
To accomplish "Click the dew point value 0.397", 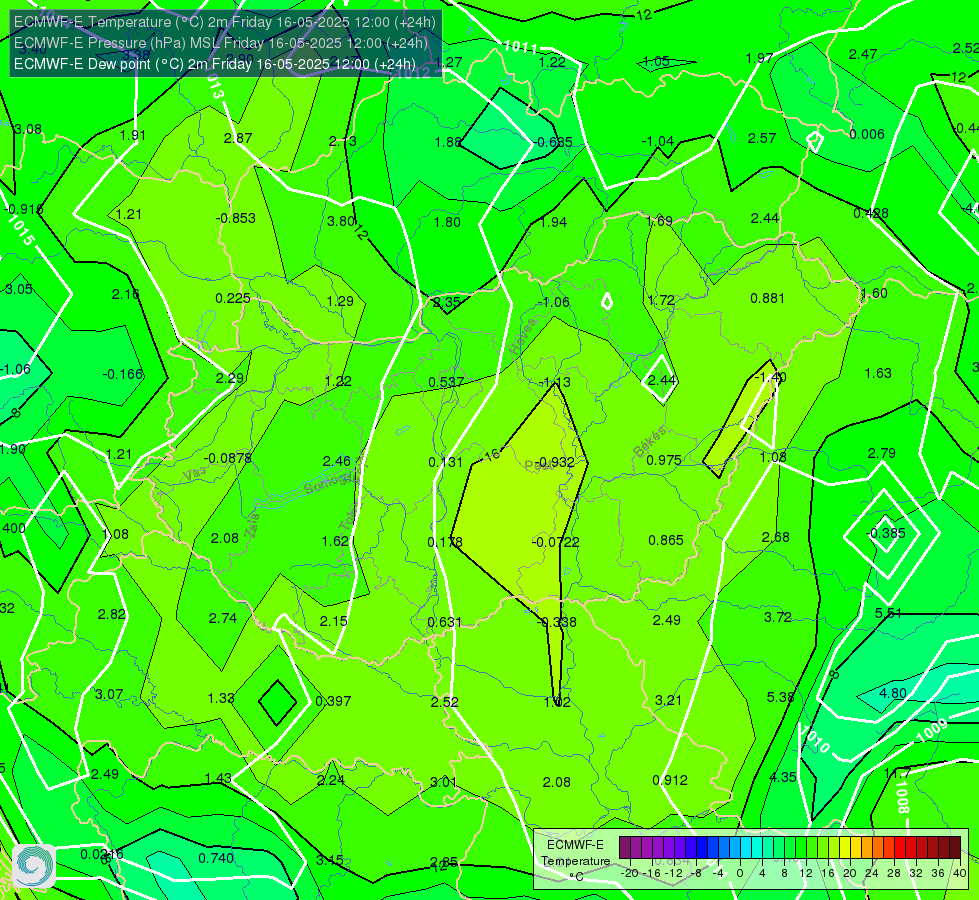I will pyautogui.click(x=333, y=701).
